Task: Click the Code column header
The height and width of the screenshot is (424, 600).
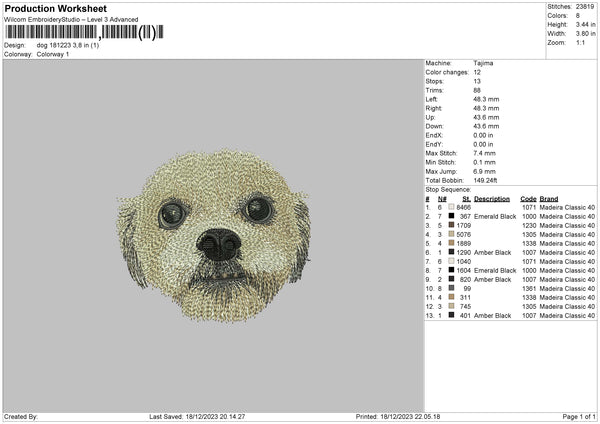Action: coord(529,198)
